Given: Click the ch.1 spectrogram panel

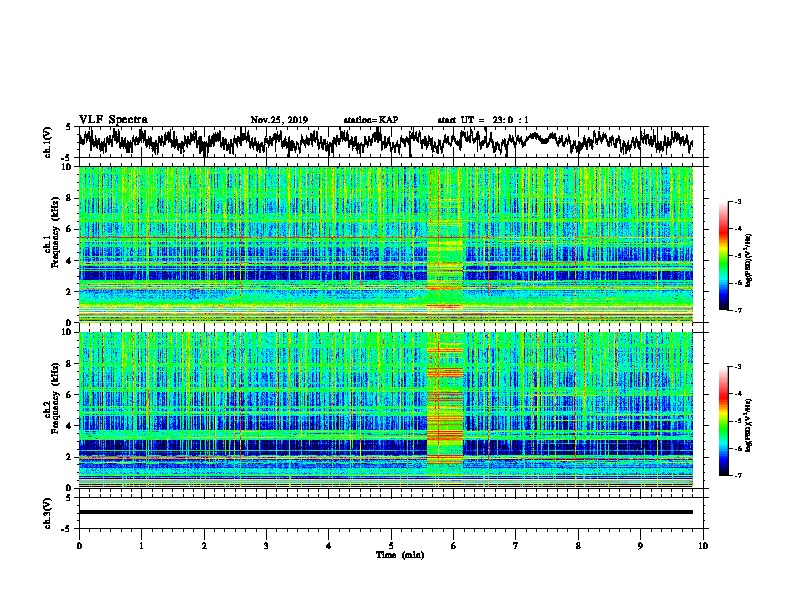Looking at the screenshot, I should [386, 244].
